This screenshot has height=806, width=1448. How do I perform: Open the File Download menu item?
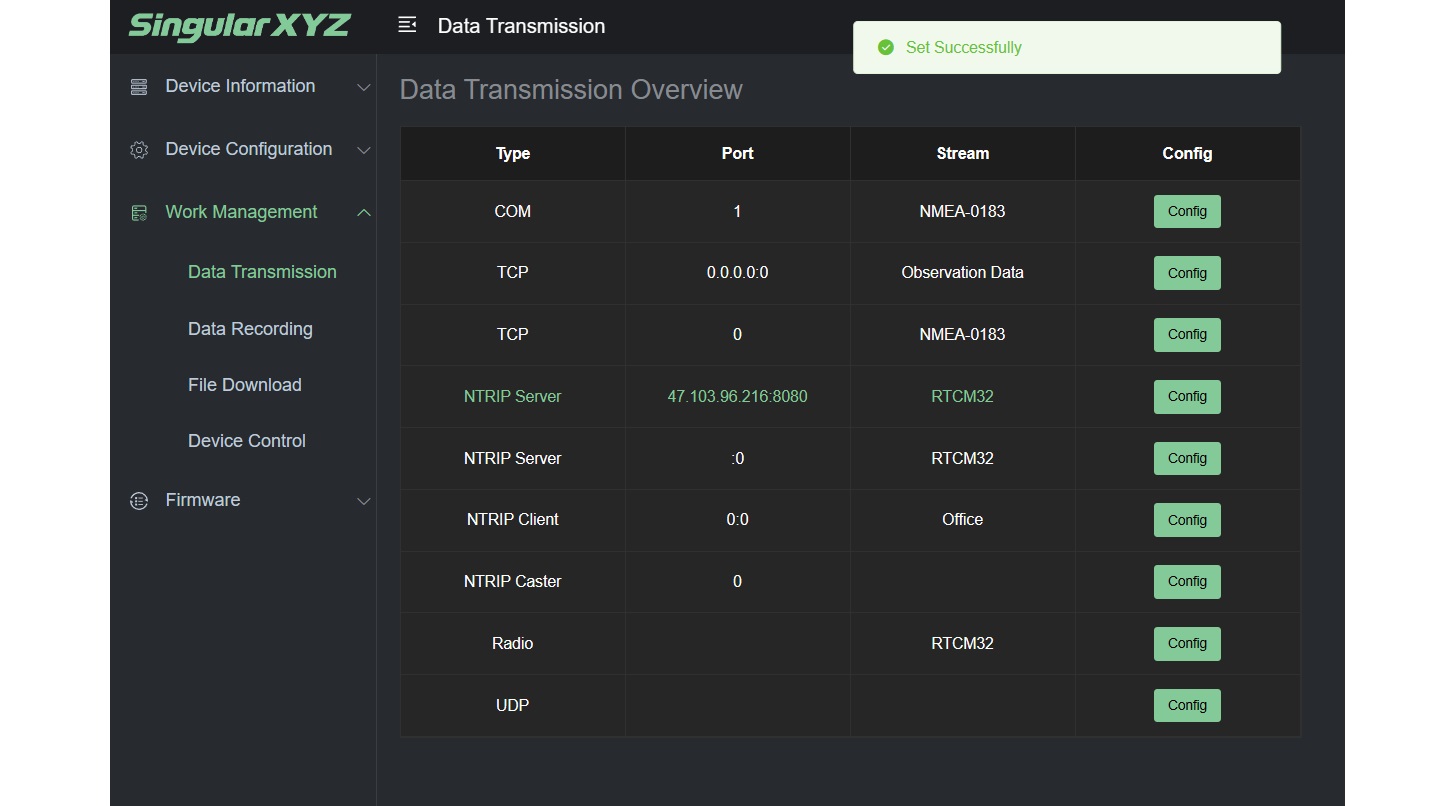[x=245, y=385]
